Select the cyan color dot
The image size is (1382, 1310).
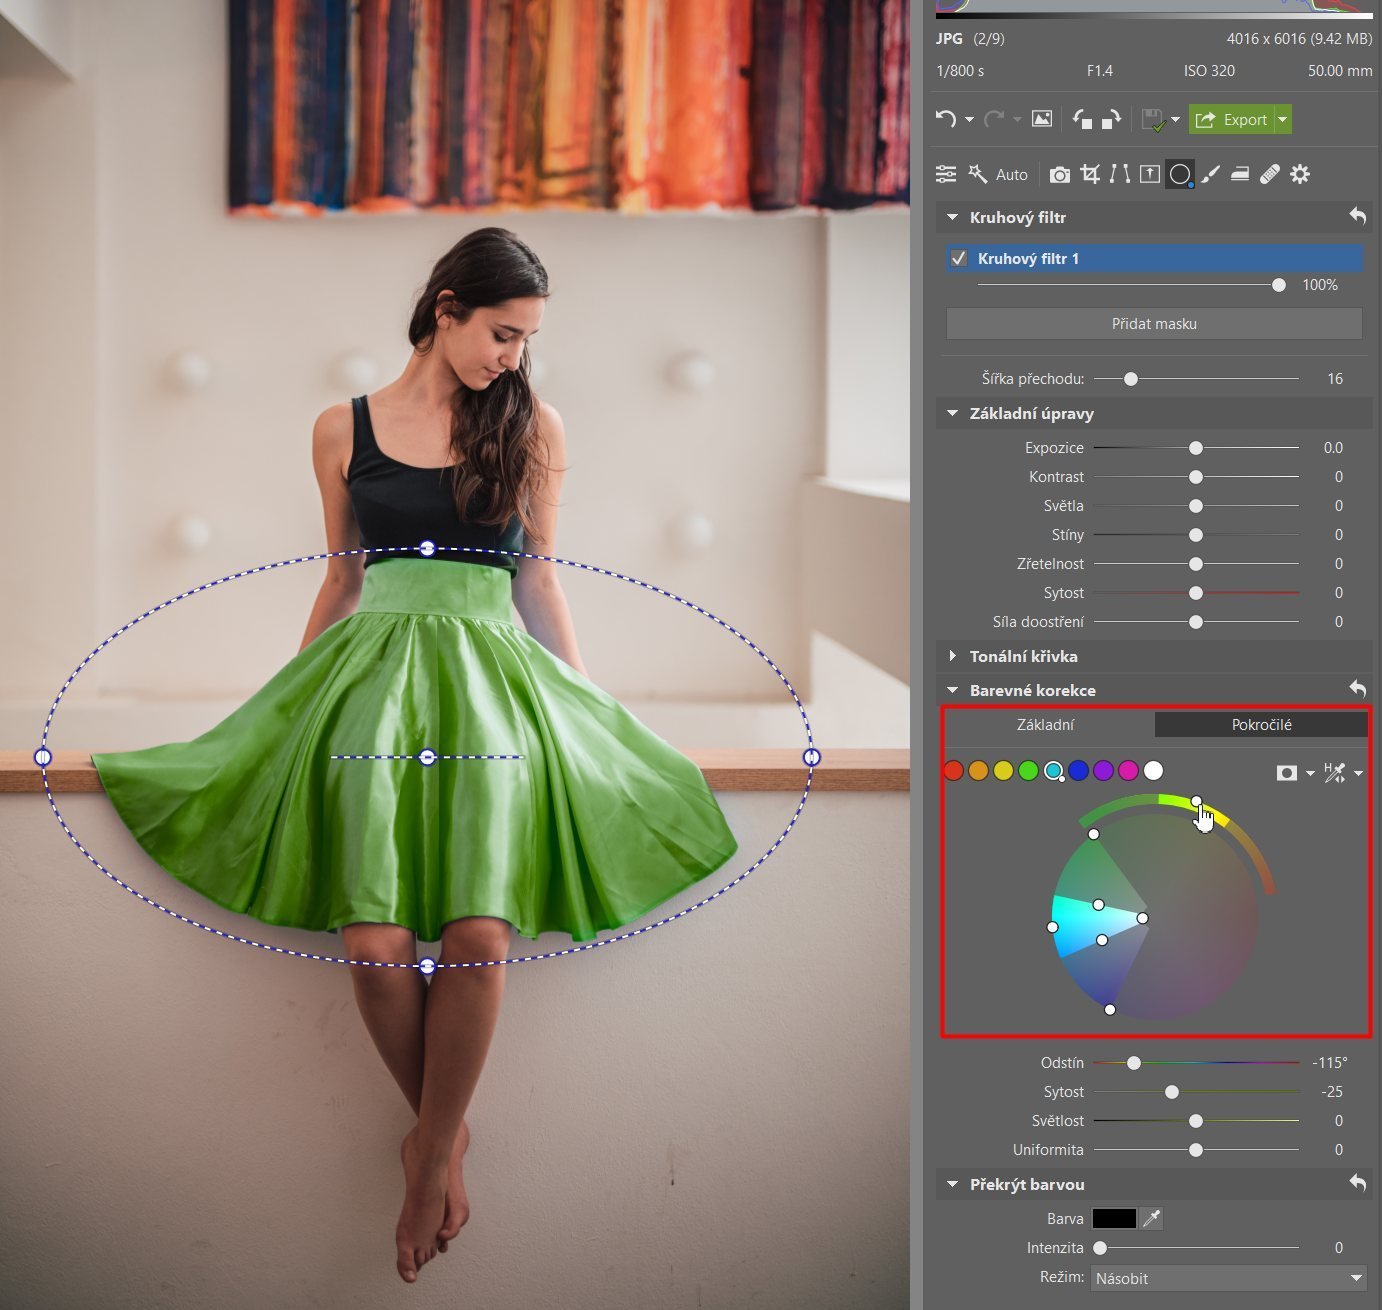tap(1053, 770)
